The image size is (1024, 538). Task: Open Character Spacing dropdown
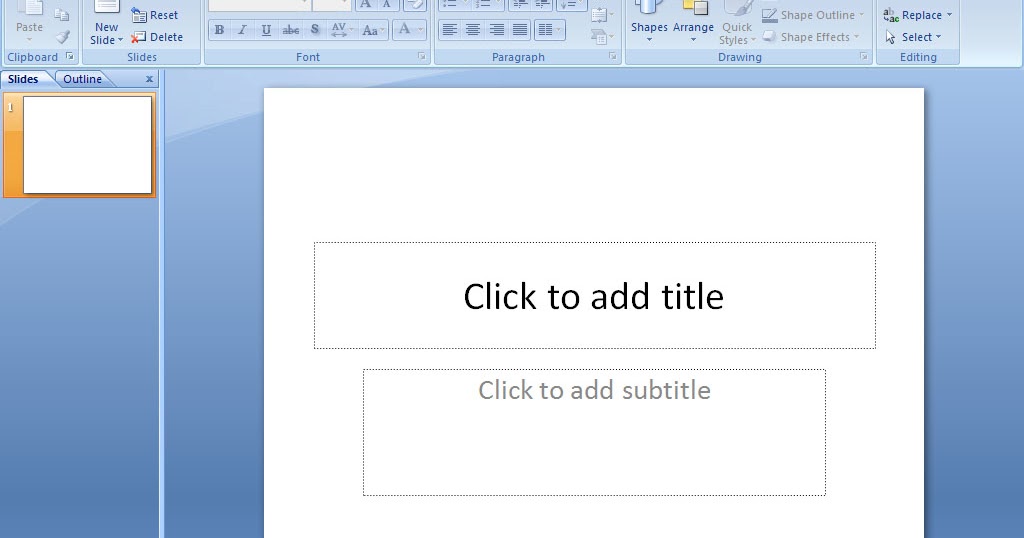pos(342,30)
